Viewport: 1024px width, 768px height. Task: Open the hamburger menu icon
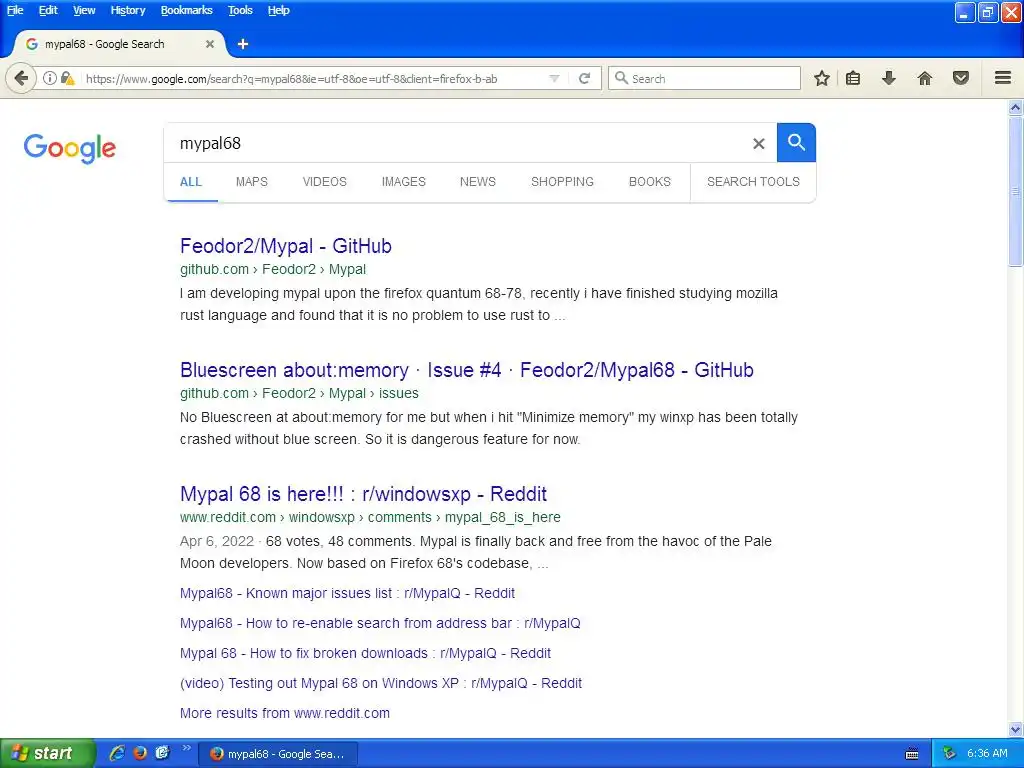pos(1003,78)
